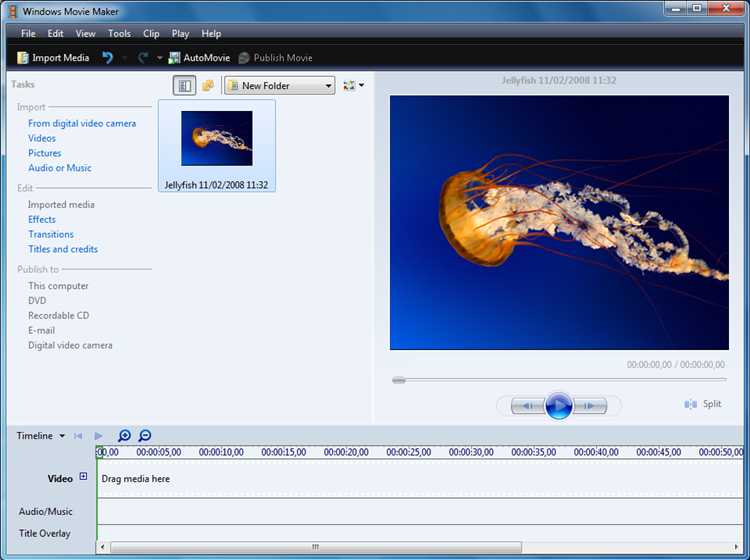
Task: Click Publish Movie in the toolbar
Action: (276, 58)
